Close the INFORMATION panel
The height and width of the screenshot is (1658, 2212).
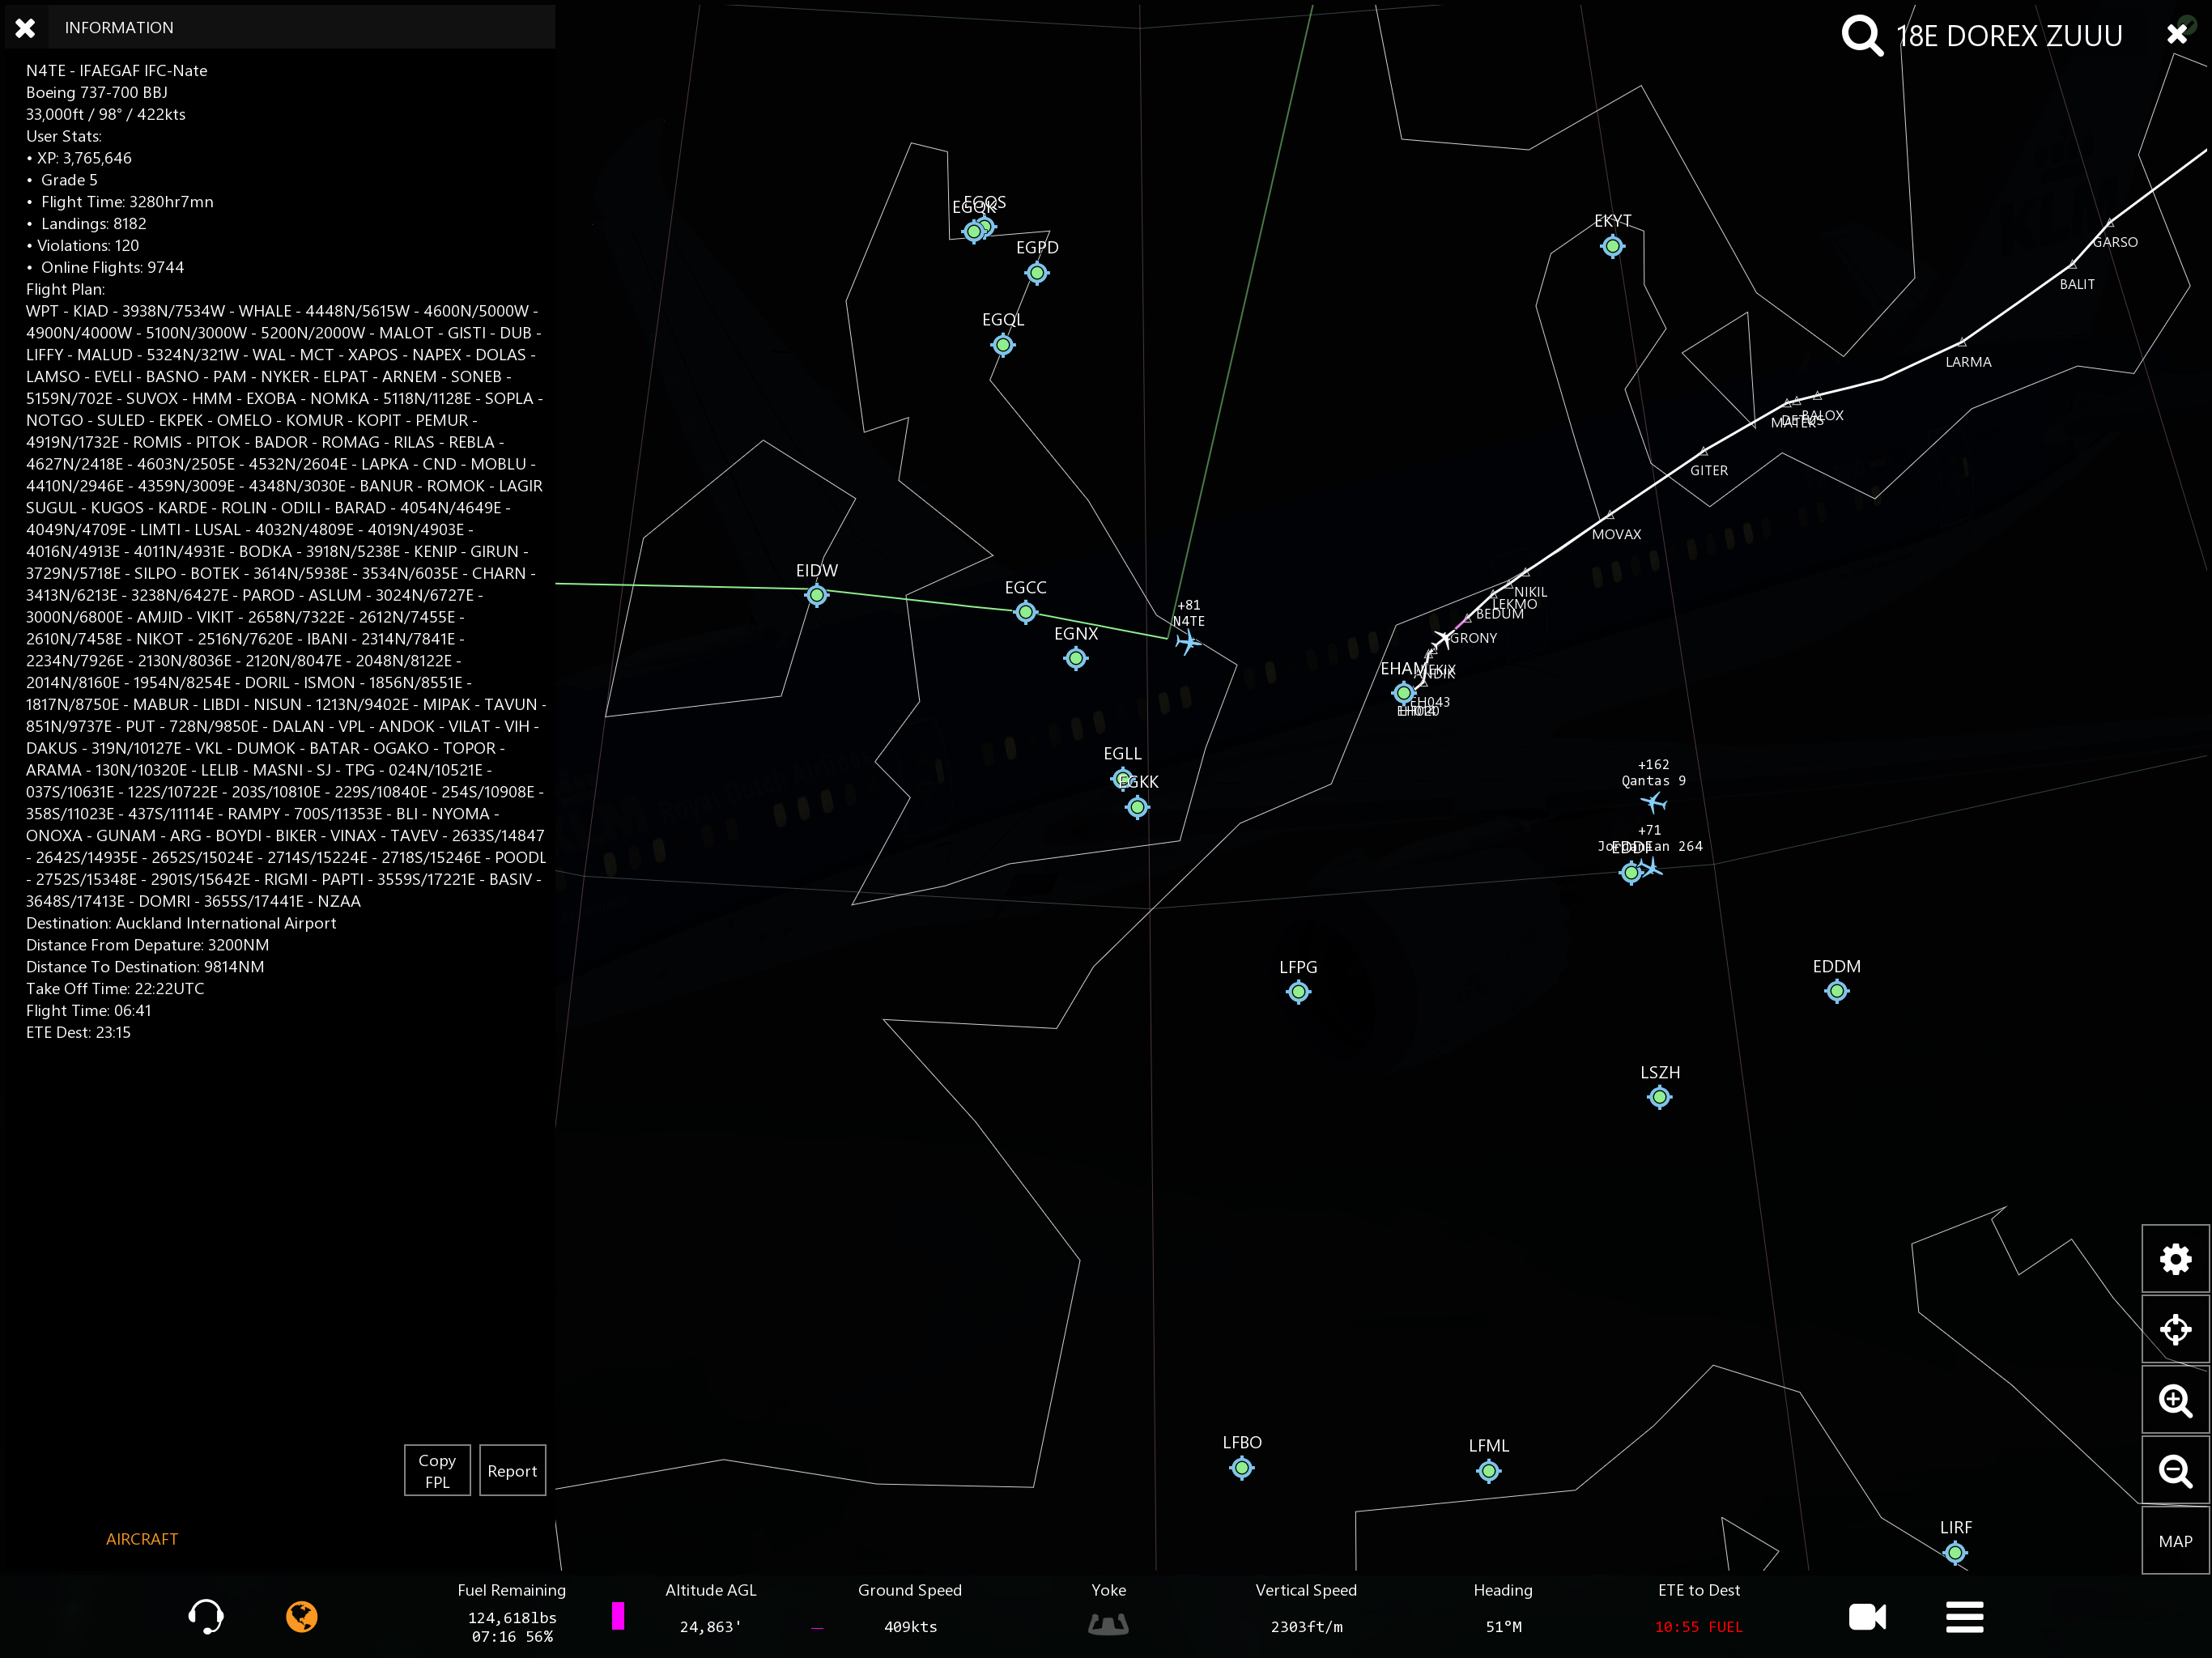coord(26,28)
